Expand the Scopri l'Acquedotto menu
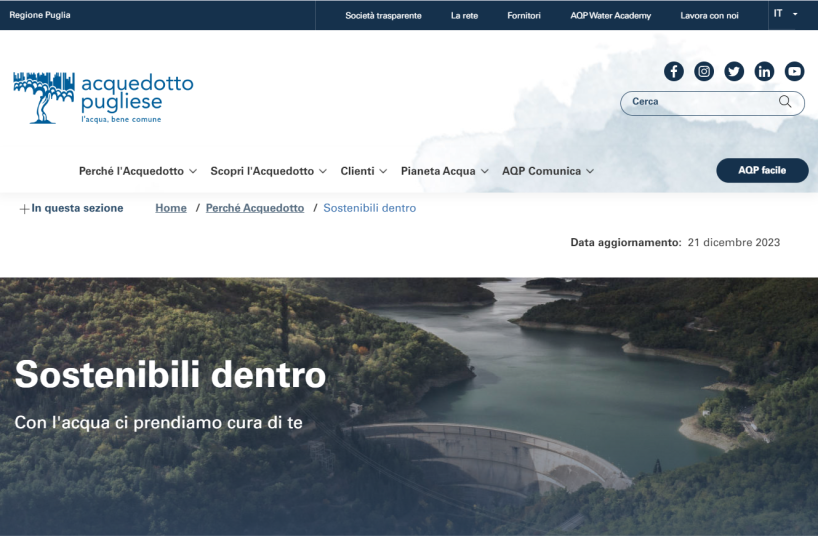 click(268, 171)
